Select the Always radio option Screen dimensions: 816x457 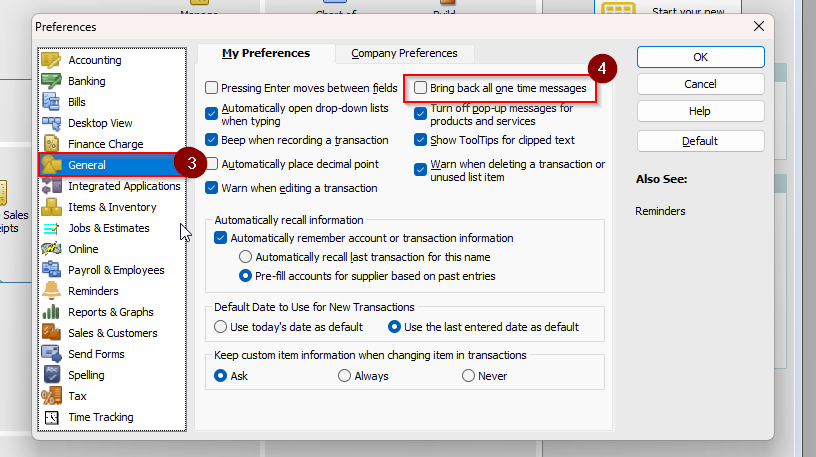point(345,375)
